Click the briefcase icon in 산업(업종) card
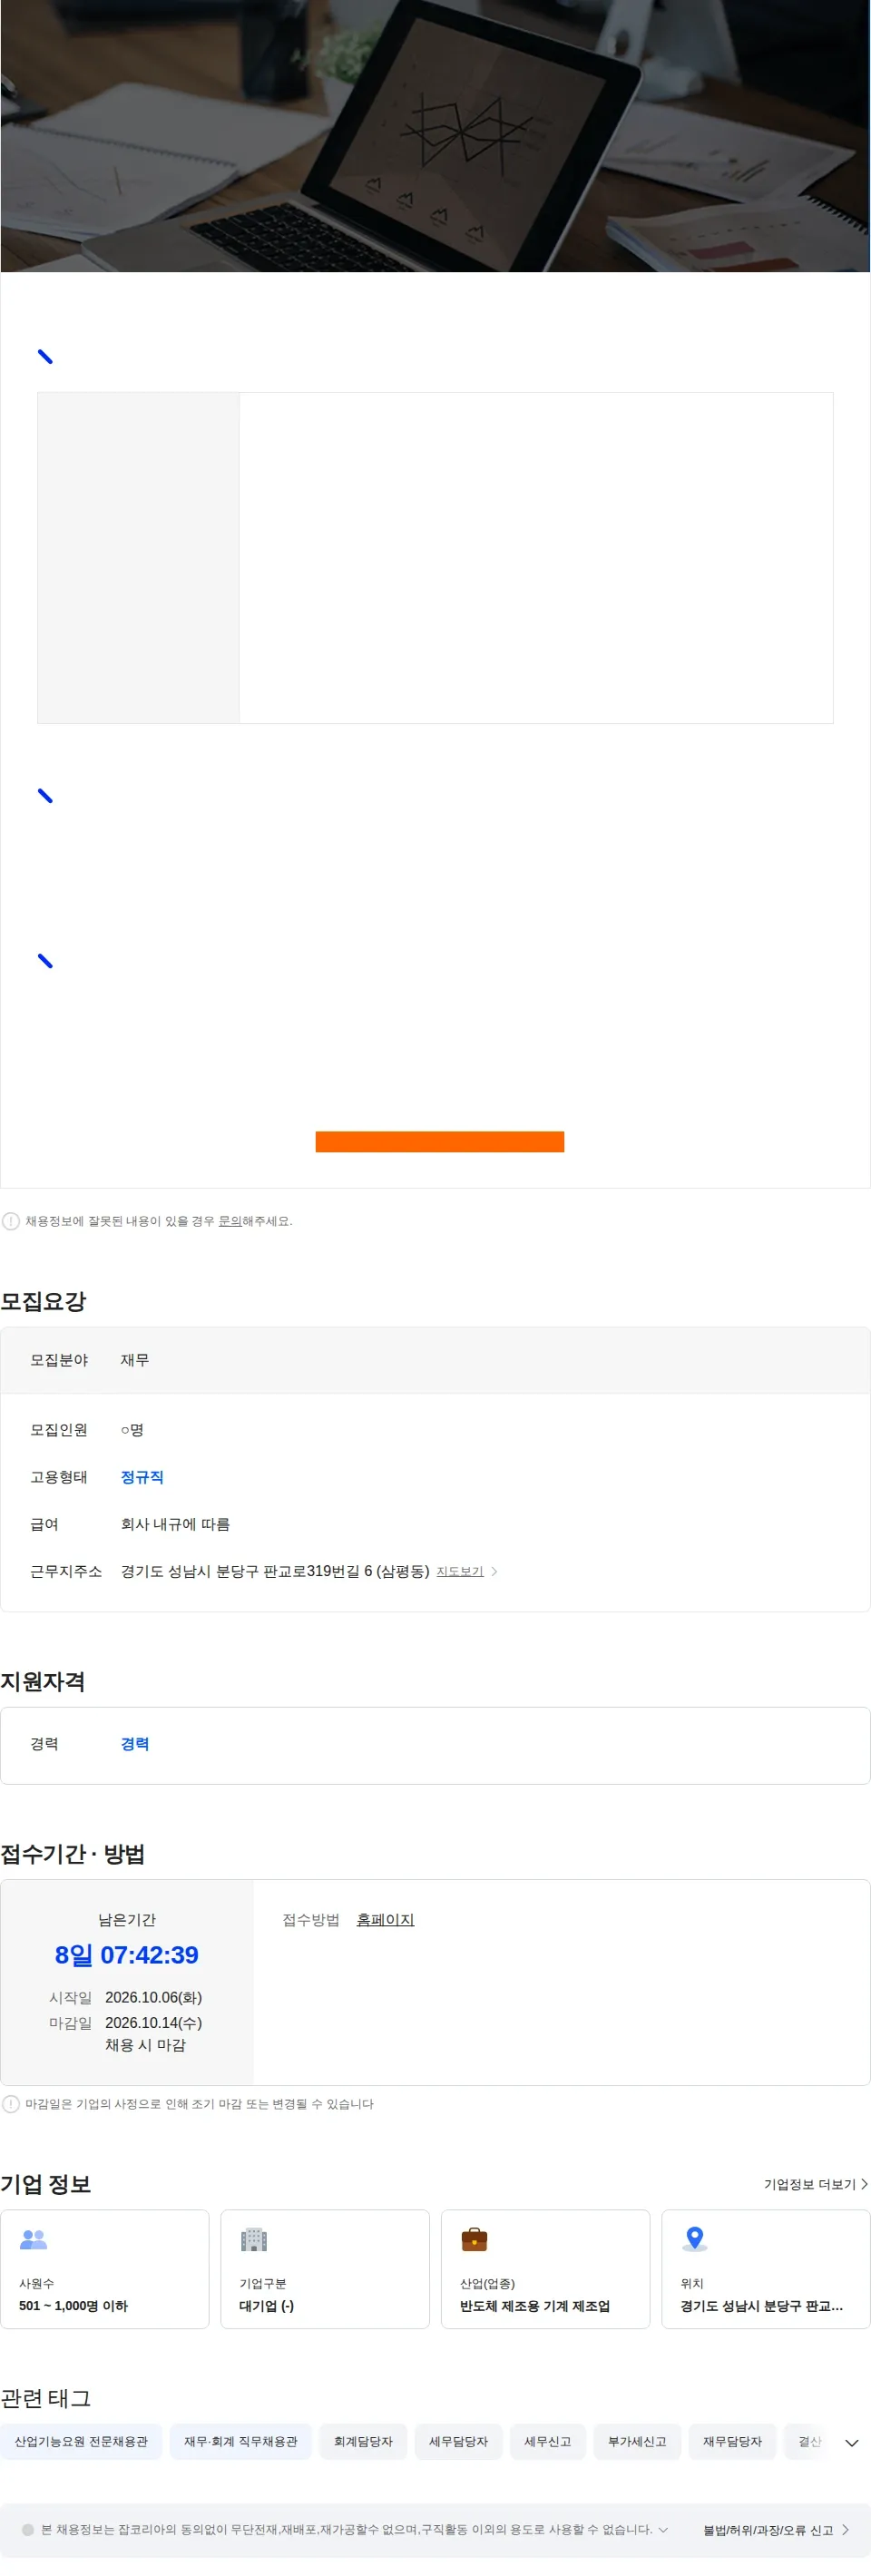This screenshot has height=2576, width=871. 474,2239
